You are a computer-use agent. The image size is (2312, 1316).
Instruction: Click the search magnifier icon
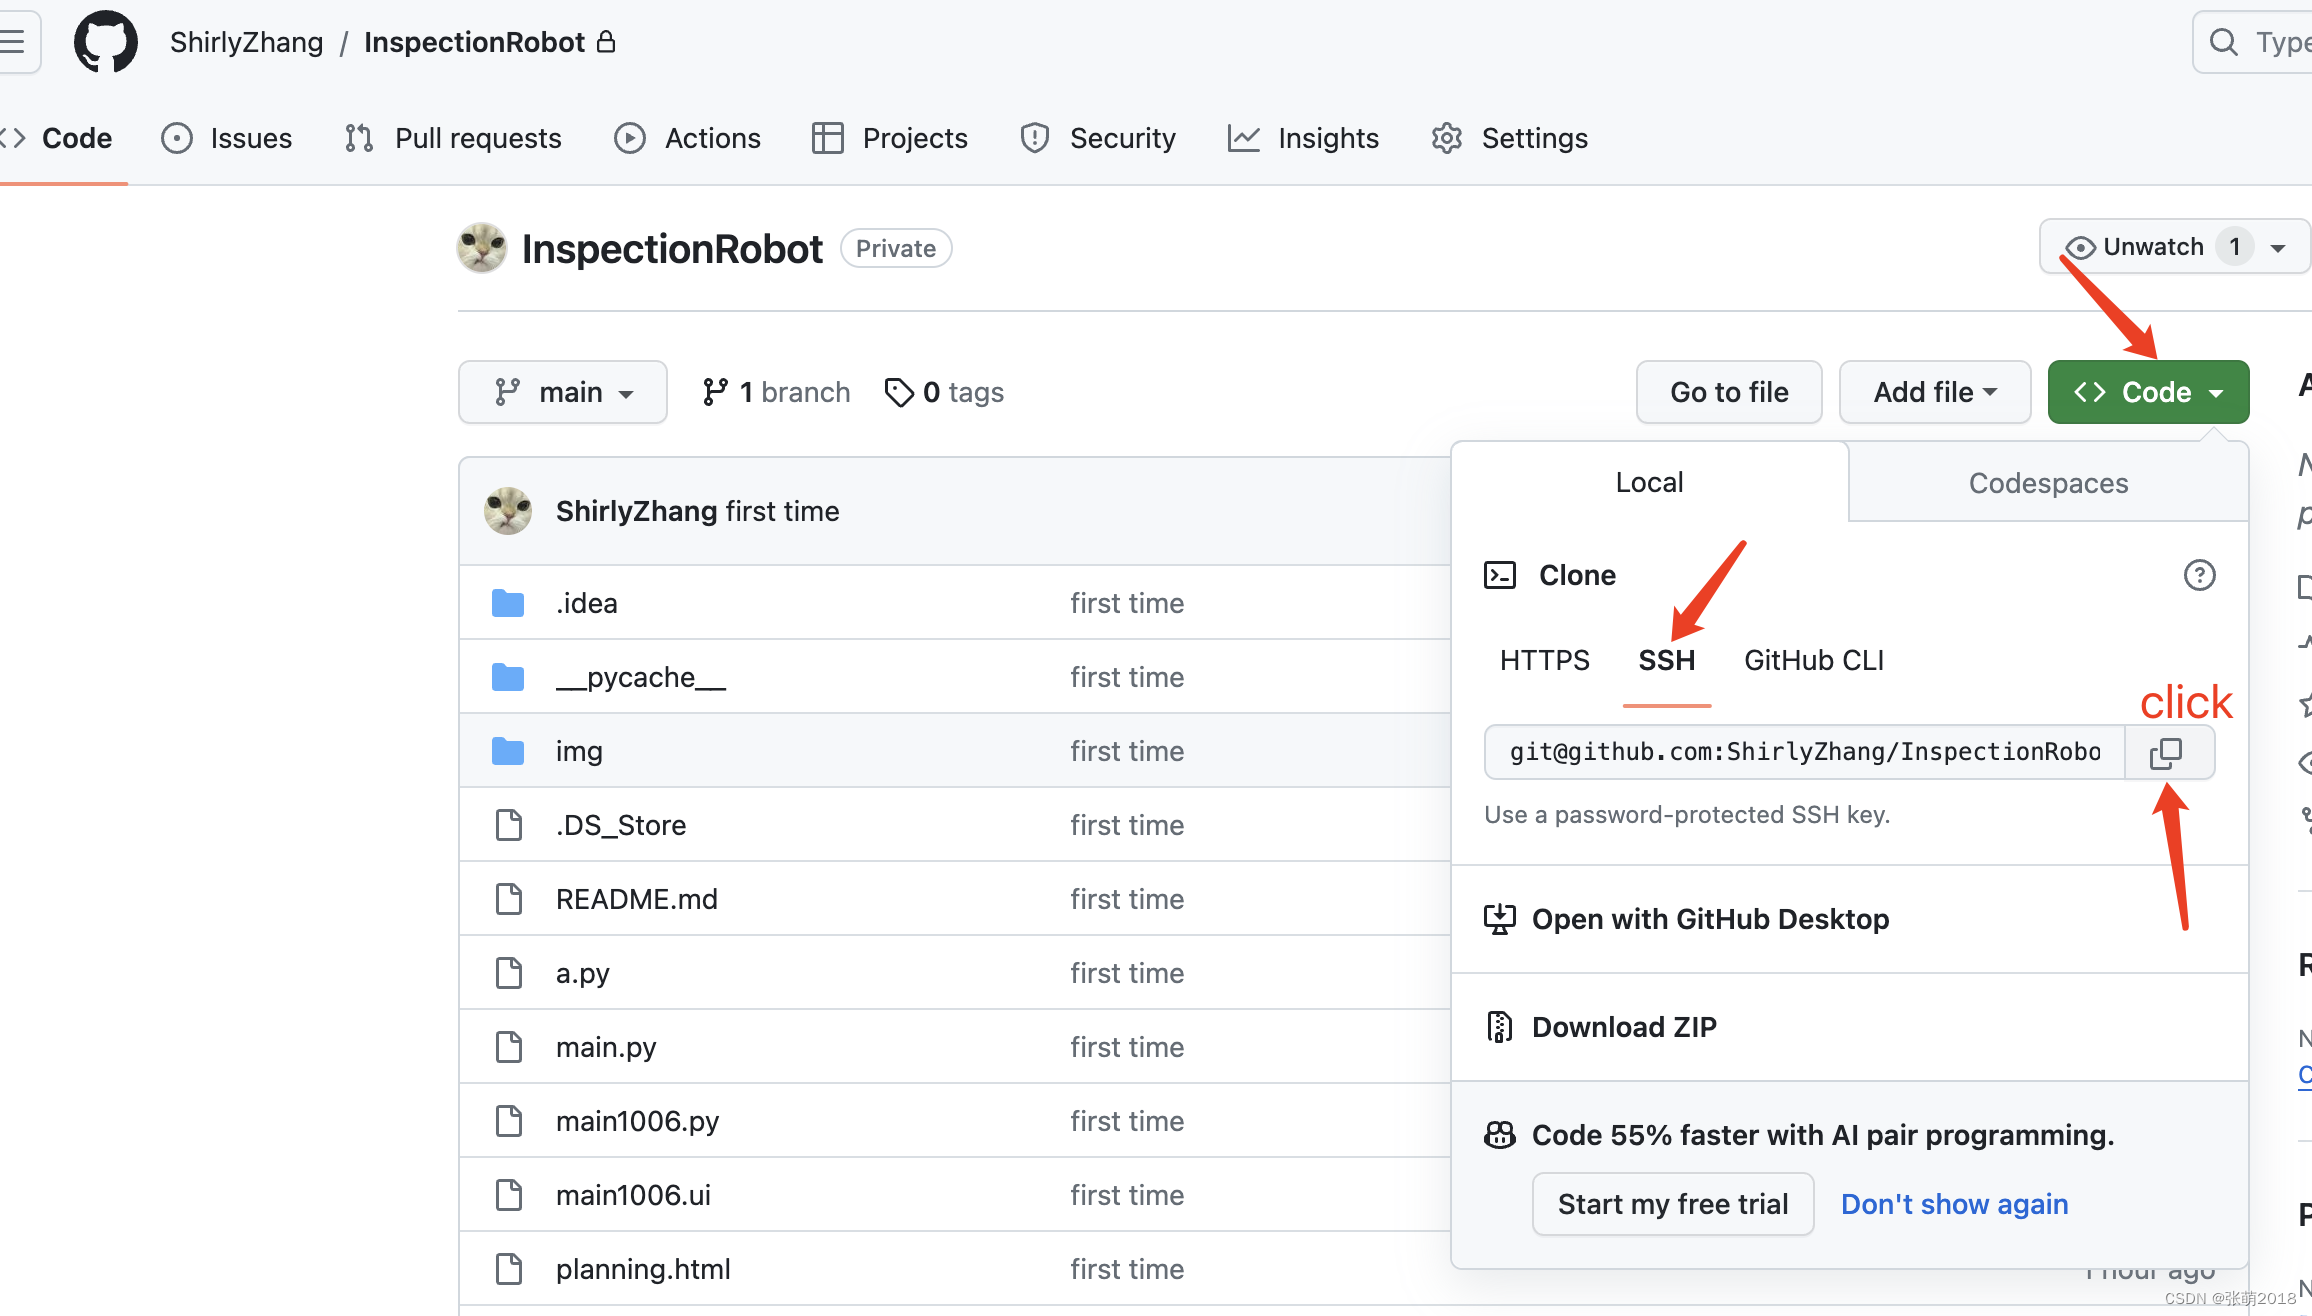(2223, 42)
